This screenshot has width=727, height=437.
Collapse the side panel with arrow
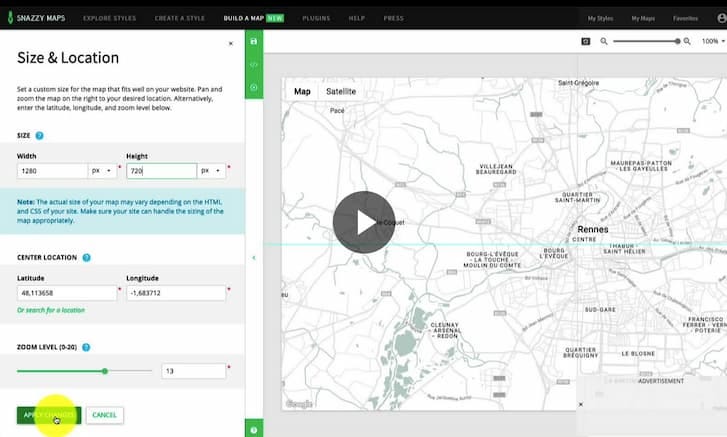tap(254, 258)
